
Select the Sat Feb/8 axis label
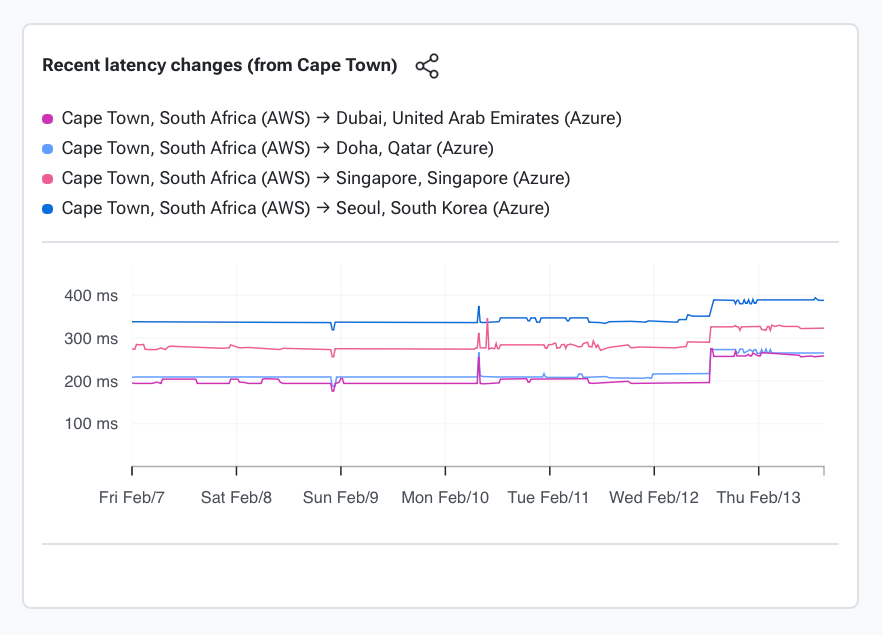[237, 497]
